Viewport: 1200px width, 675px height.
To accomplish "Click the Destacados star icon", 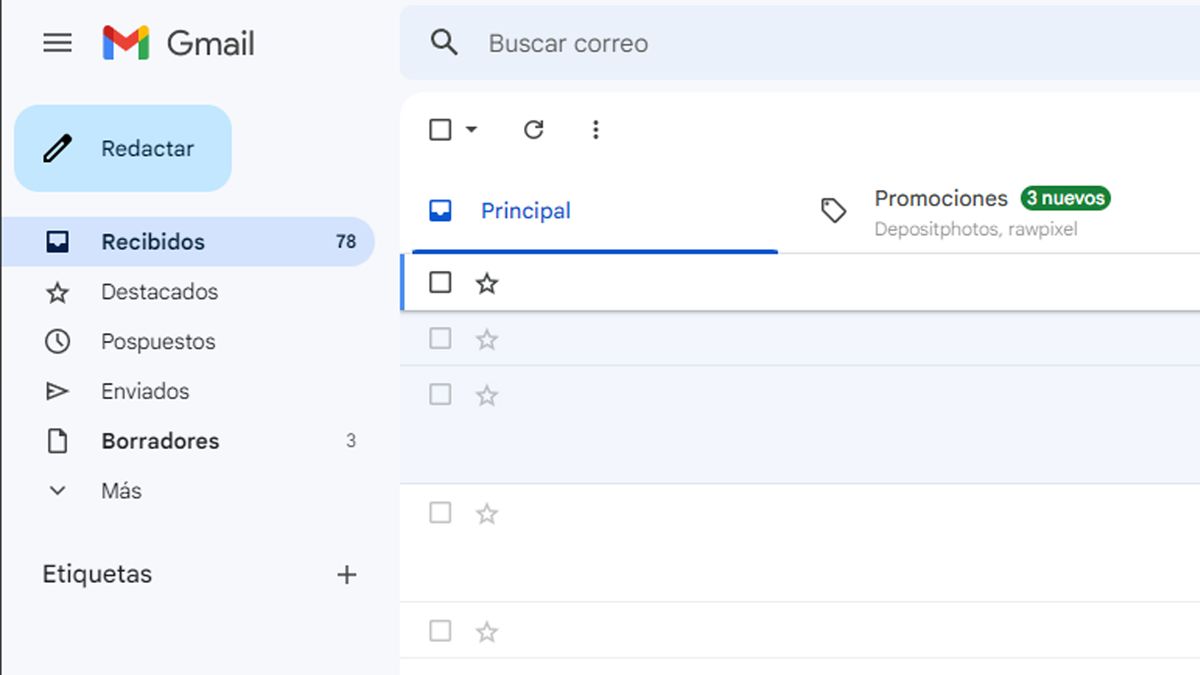I will 57,291.
